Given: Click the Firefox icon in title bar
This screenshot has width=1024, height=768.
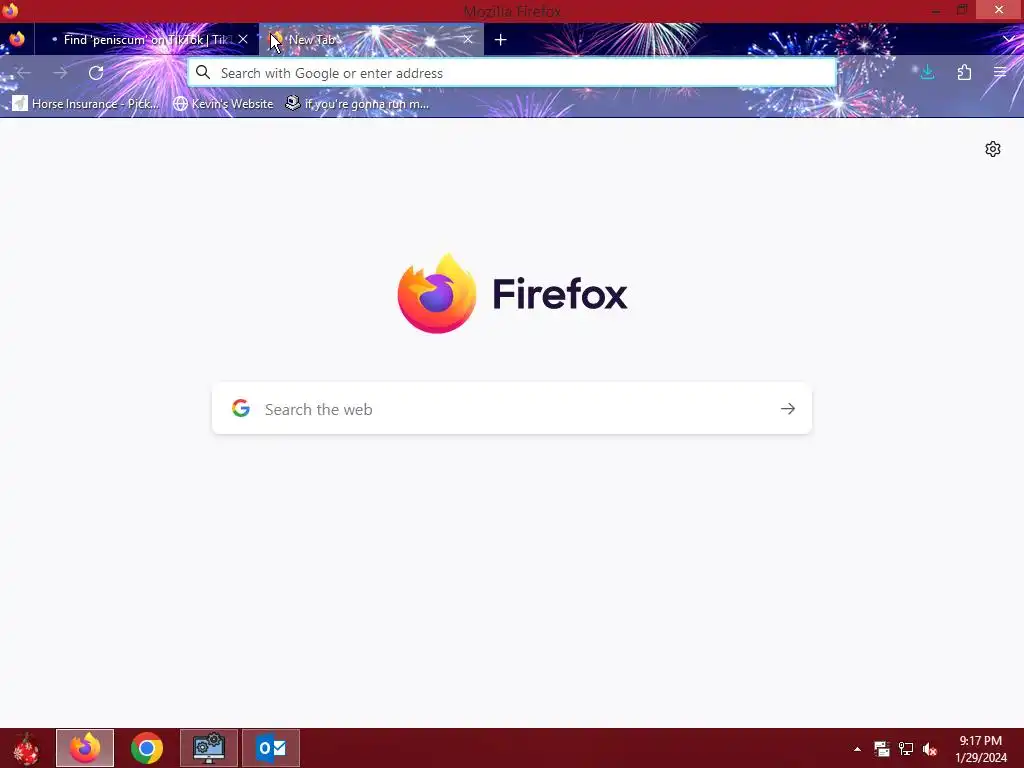Looking at the screenshot, I should point(10,10).
